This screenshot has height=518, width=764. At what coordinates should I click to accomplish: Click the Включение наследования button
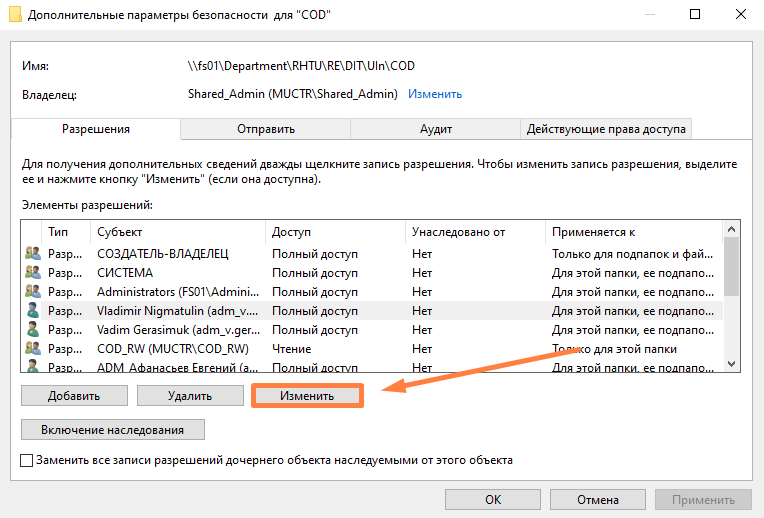[113, 430]
